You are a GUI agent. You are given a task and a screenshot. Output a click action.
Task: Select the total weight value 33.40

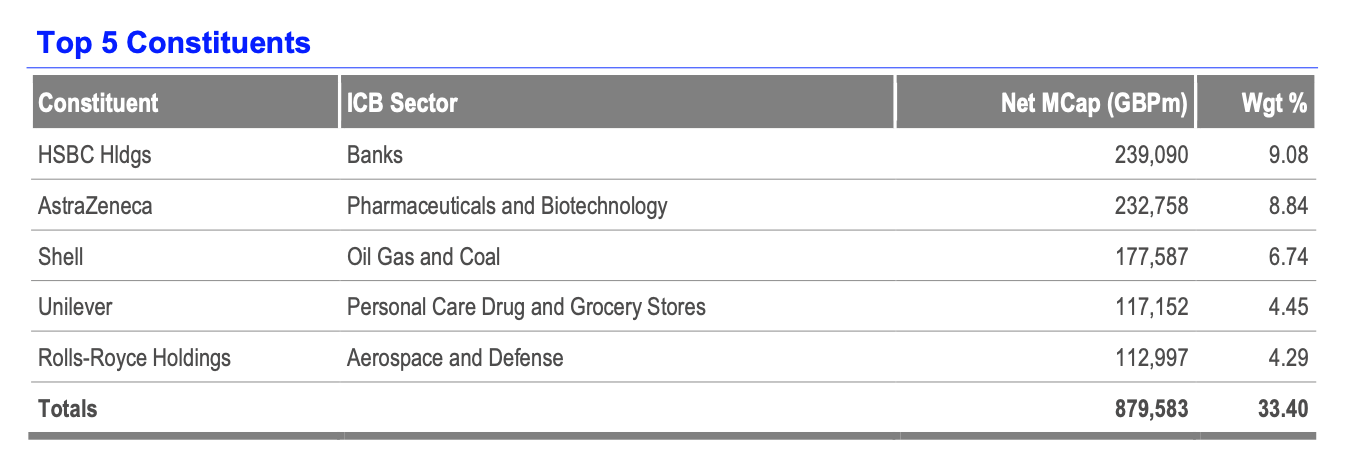click(1282, 408)
